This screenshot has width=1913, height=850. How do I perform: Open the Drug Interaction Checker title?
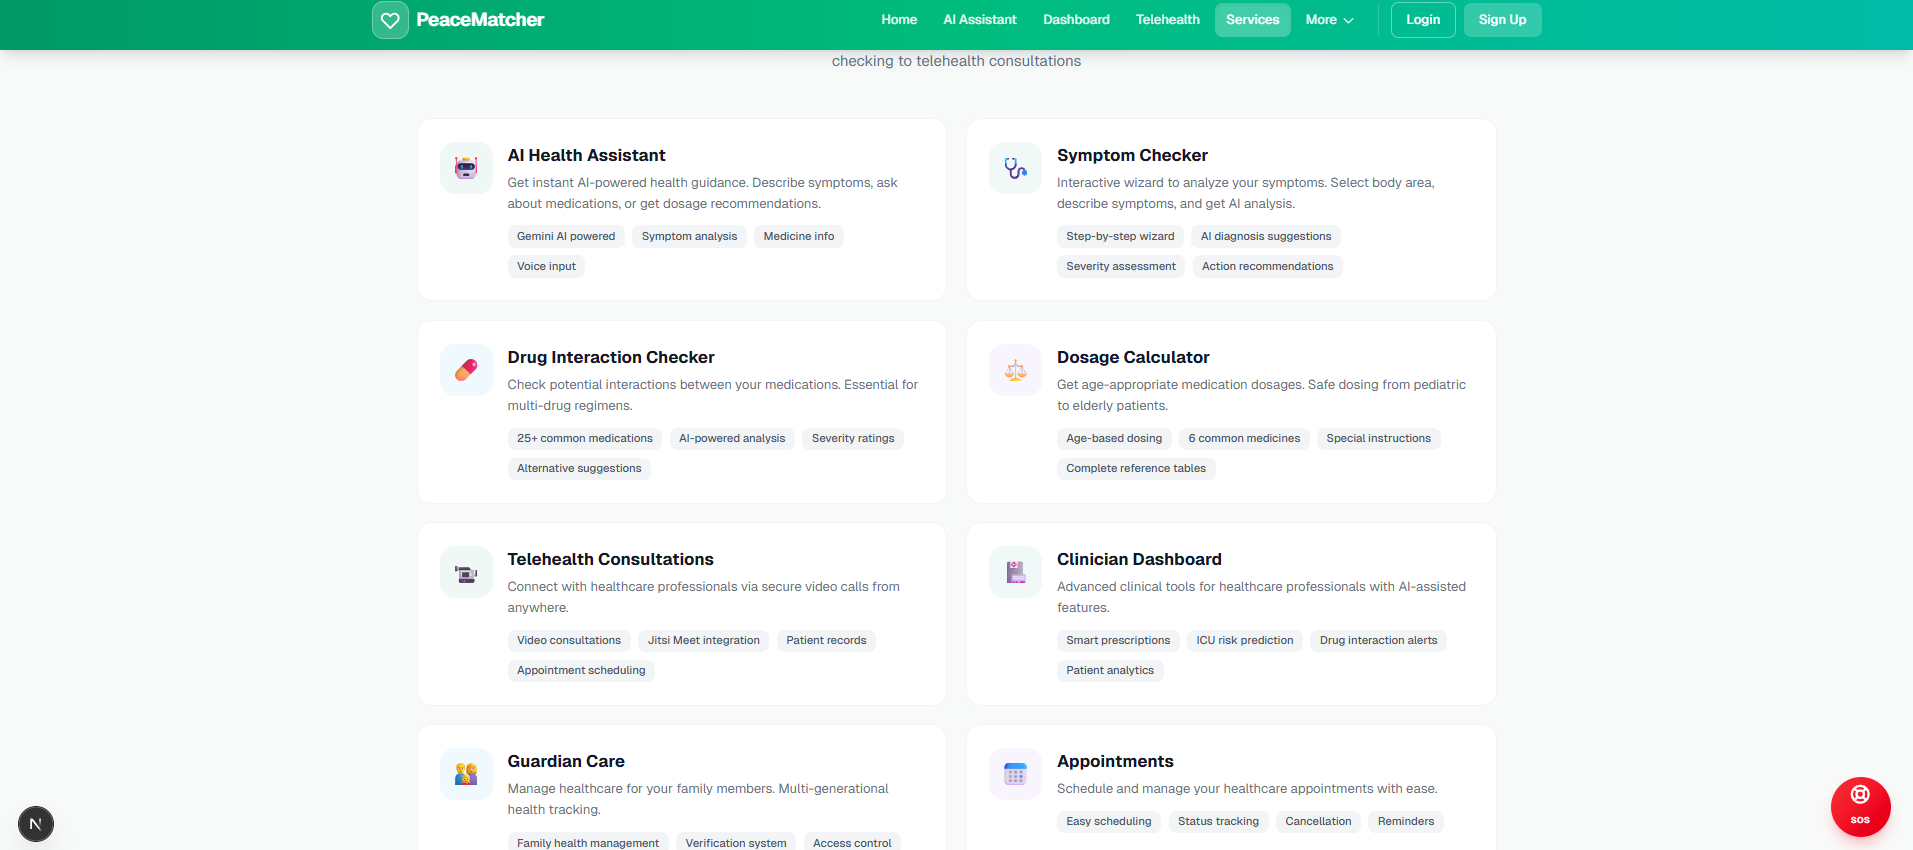pos(611,357)
